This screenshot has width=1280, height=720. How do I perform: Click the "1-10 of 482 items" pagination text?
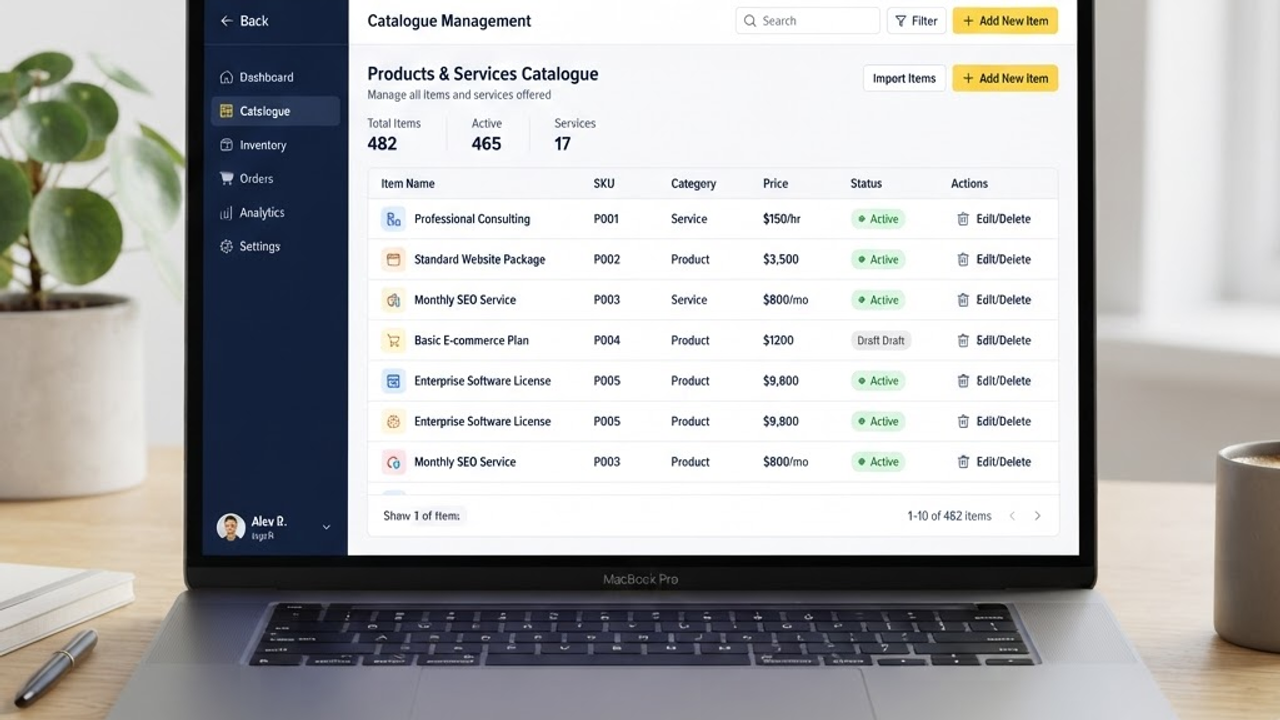949,516
